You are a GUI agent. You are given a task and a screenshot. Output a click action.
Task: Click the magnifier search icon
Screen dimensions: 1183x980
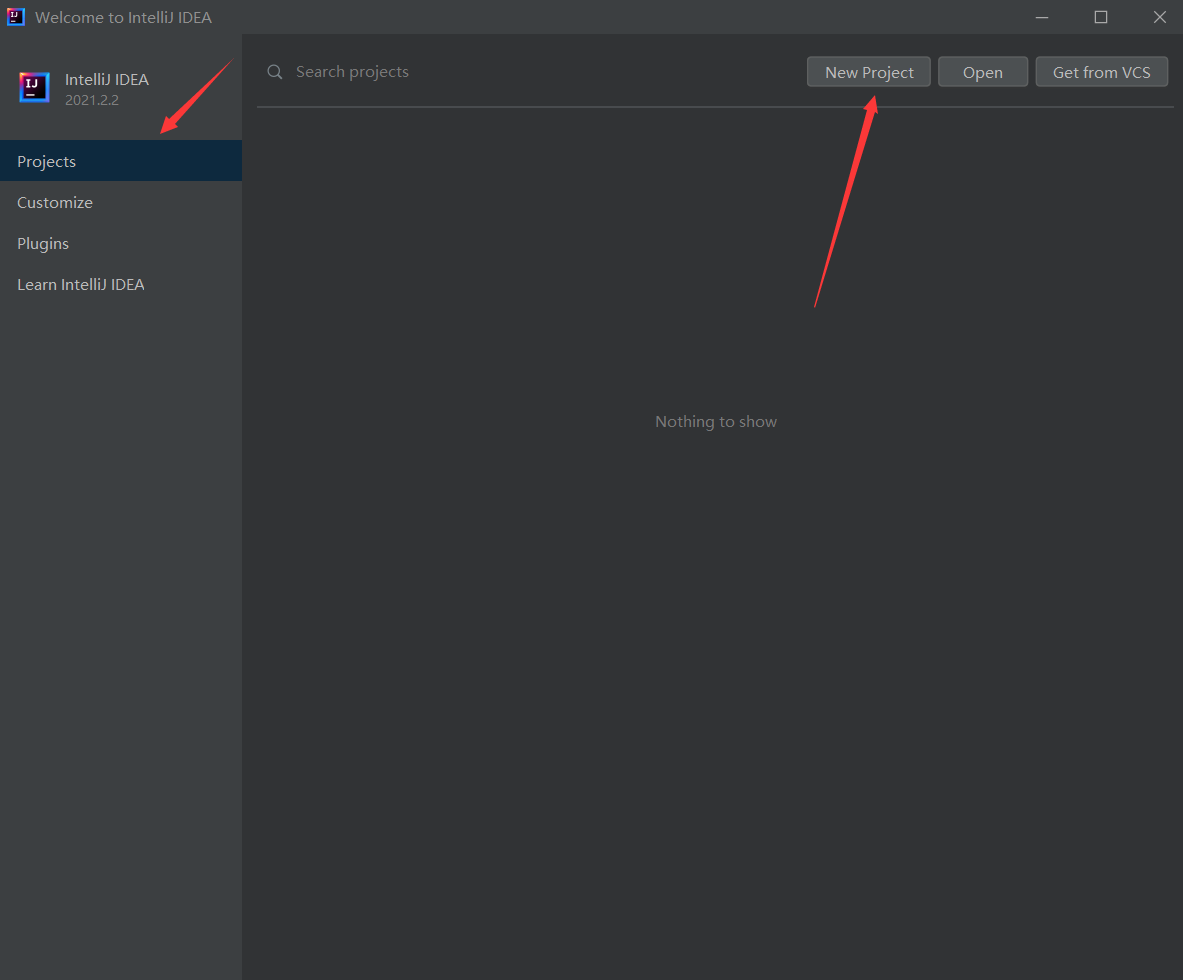(275, 72)
